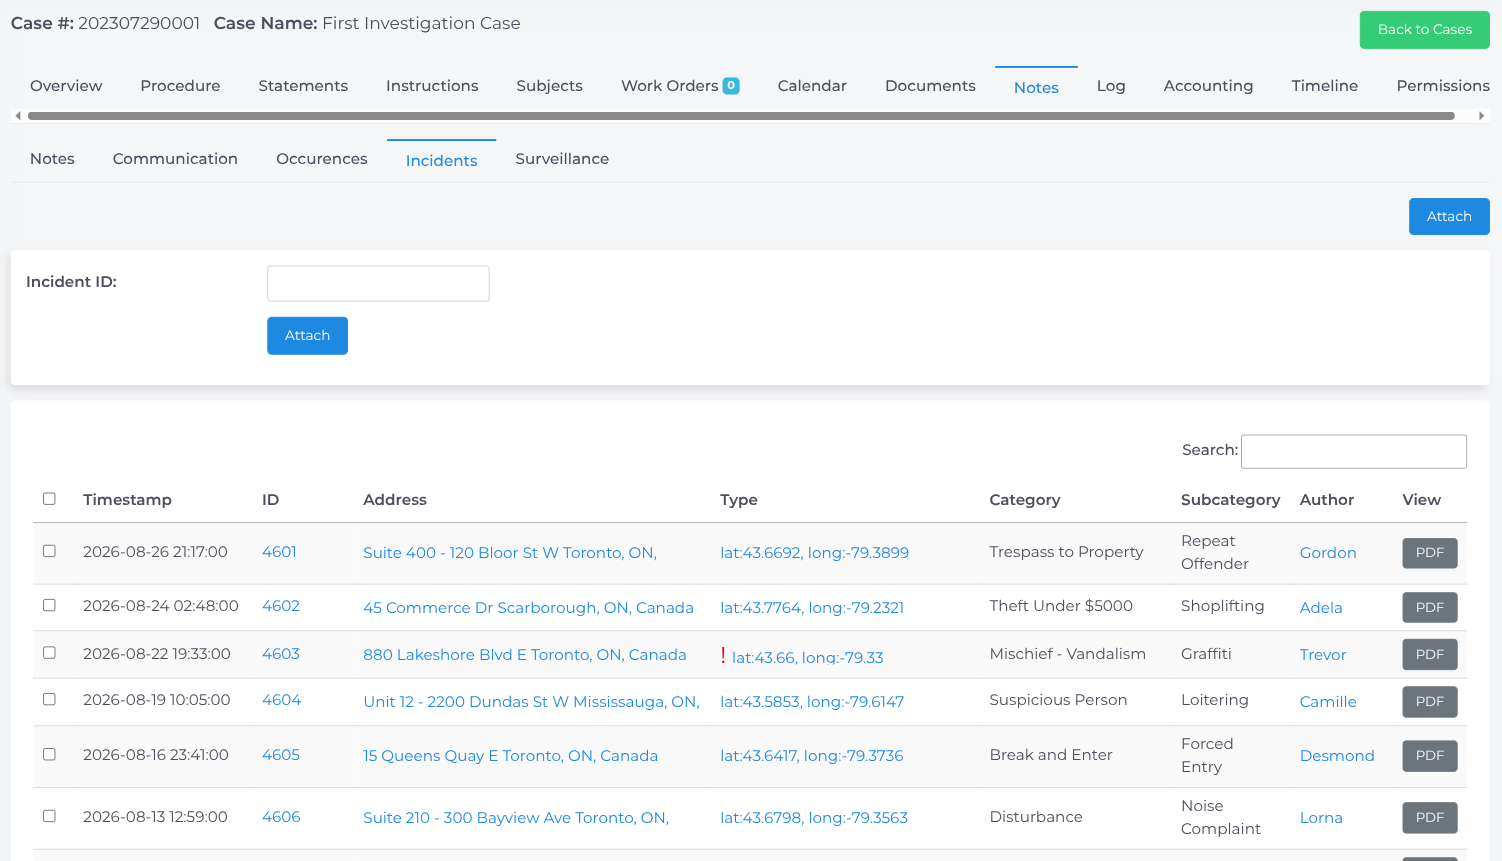Check the box for incident 4601
1502x861 pixels.
[x=49, y=551]
